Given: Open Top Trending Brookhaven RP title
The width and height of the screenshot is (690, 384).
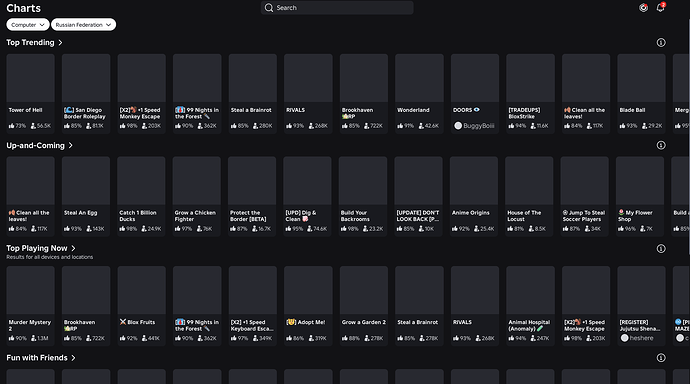Looking at the screenshot, I should coord(357,113).
